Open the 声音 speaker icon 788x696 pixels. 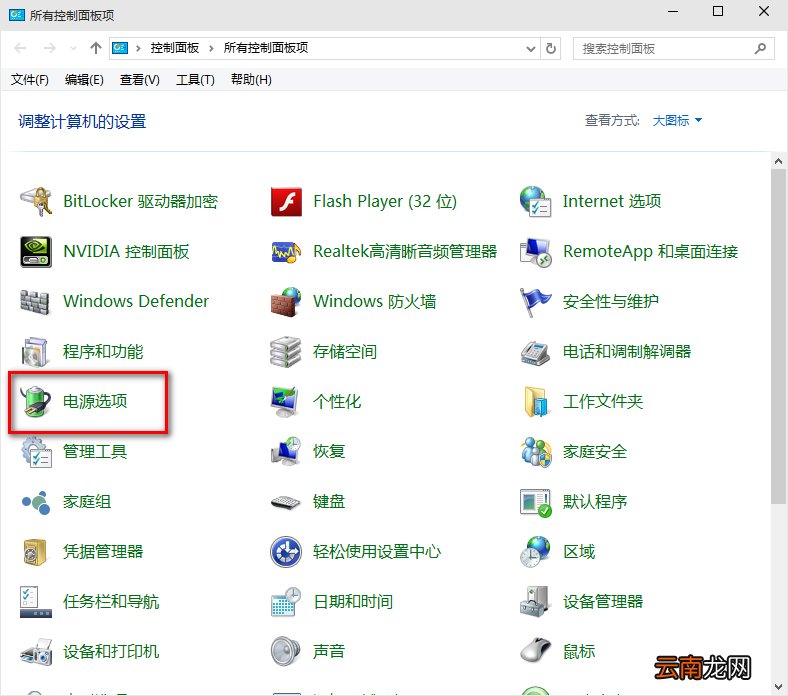286,651
